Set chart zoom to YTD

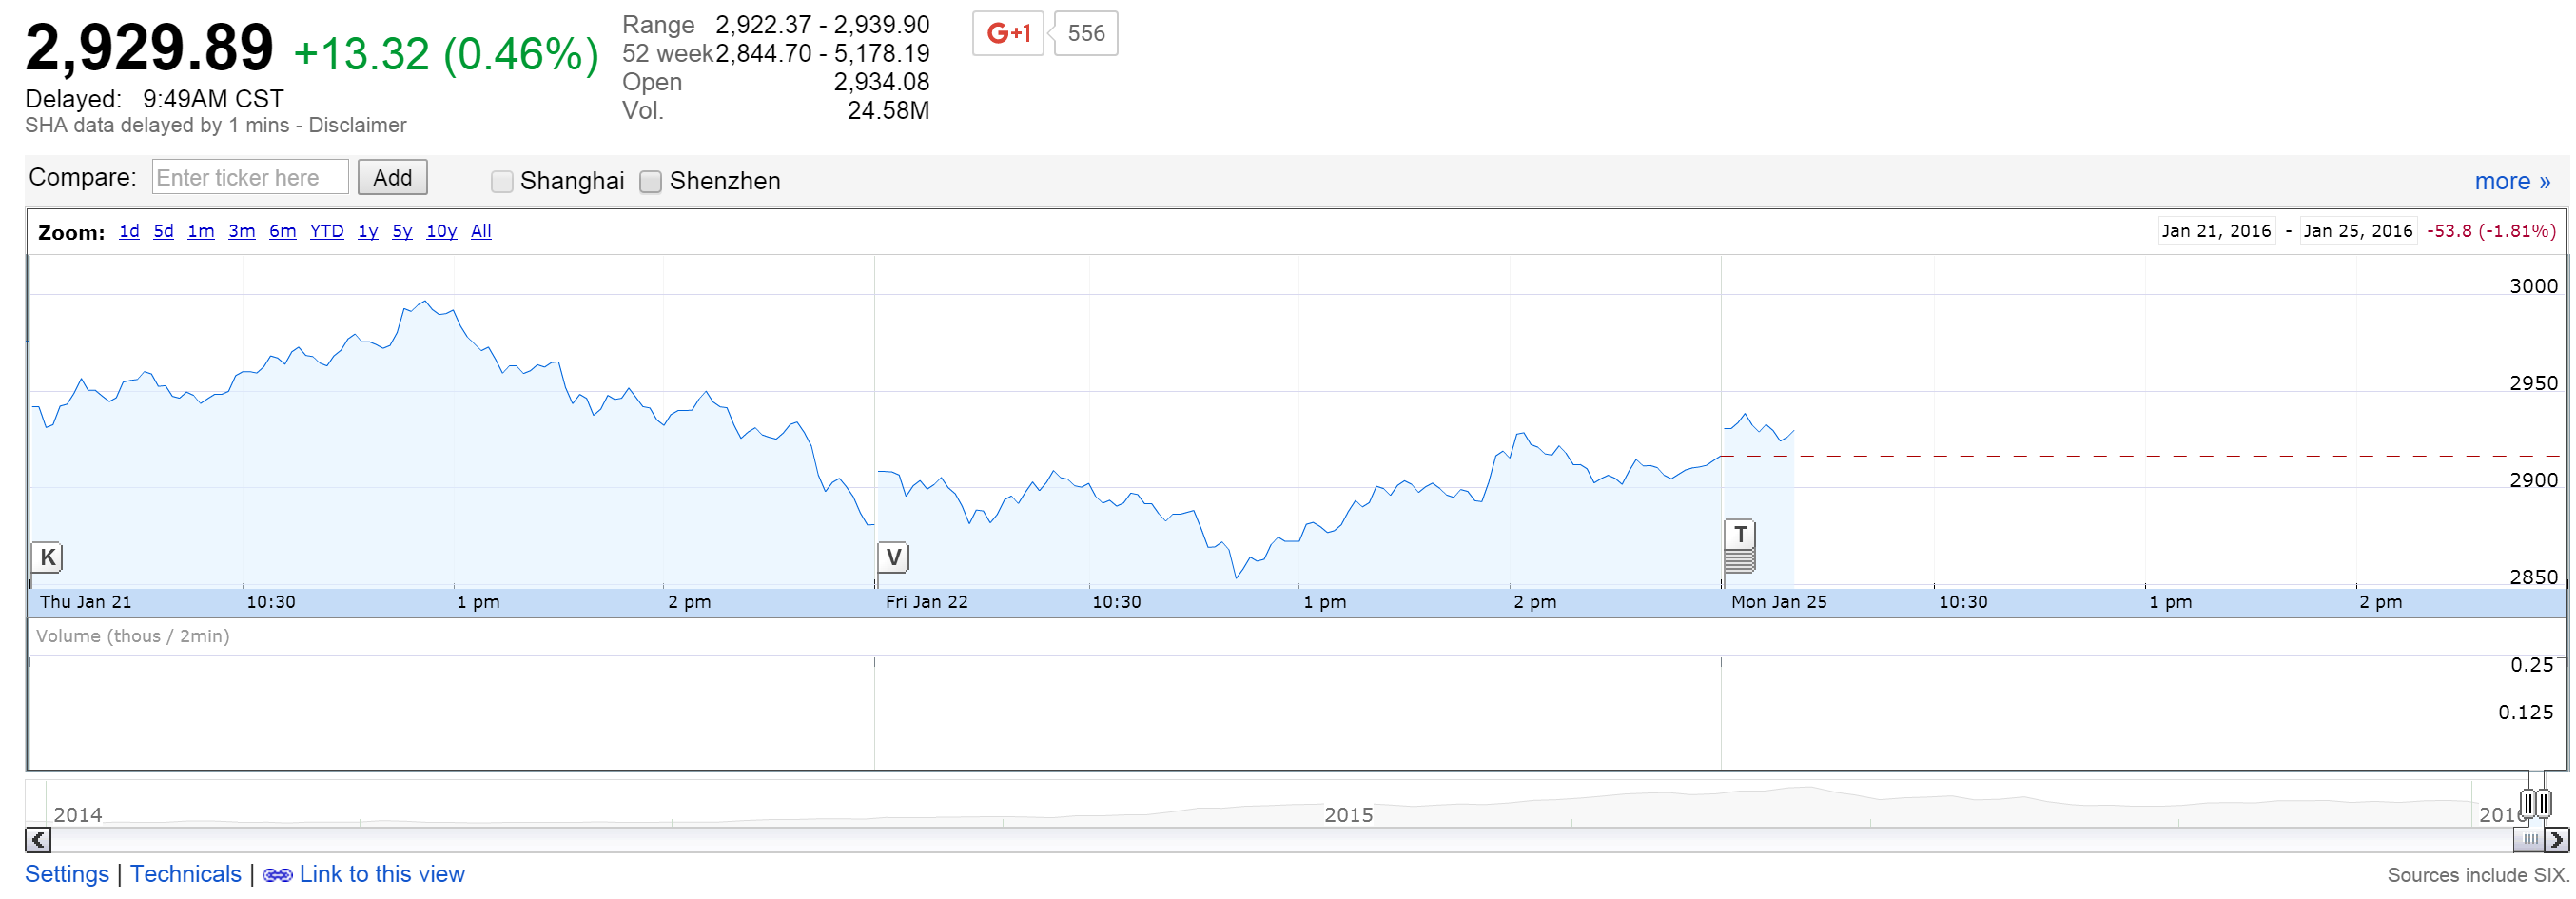pyautogui.click(x=326, y=231)
